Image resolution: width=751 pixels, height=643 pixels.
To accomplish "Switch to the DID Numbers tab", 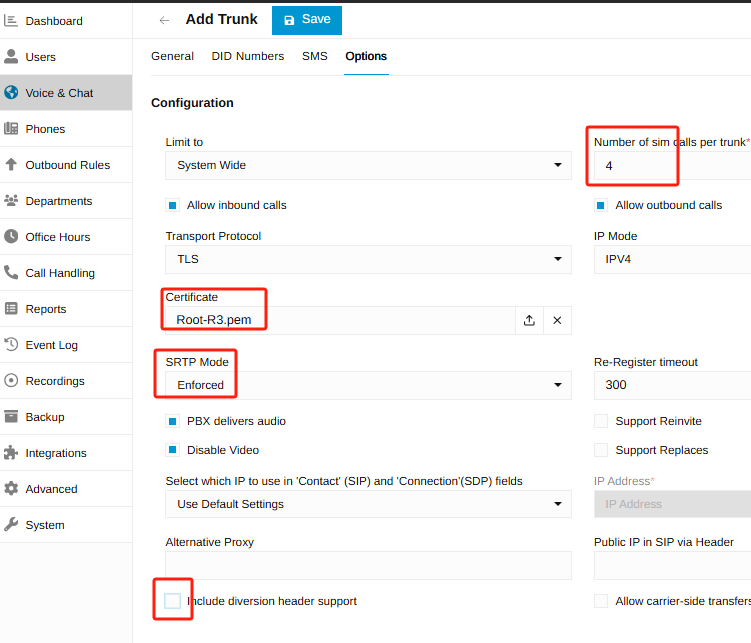I will [248, 56].
